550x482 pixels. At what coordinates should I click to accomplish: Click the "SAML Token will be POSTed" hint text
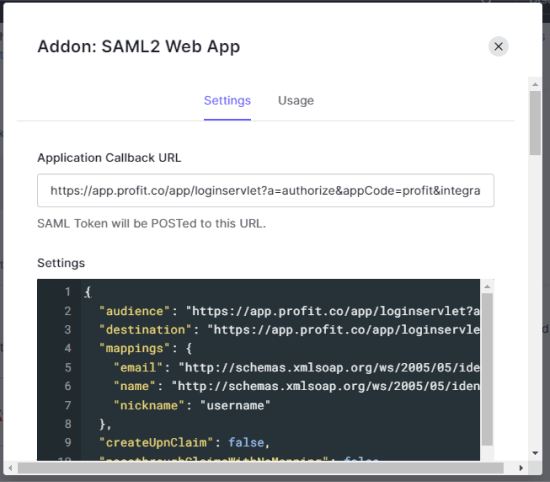(152, 223)
